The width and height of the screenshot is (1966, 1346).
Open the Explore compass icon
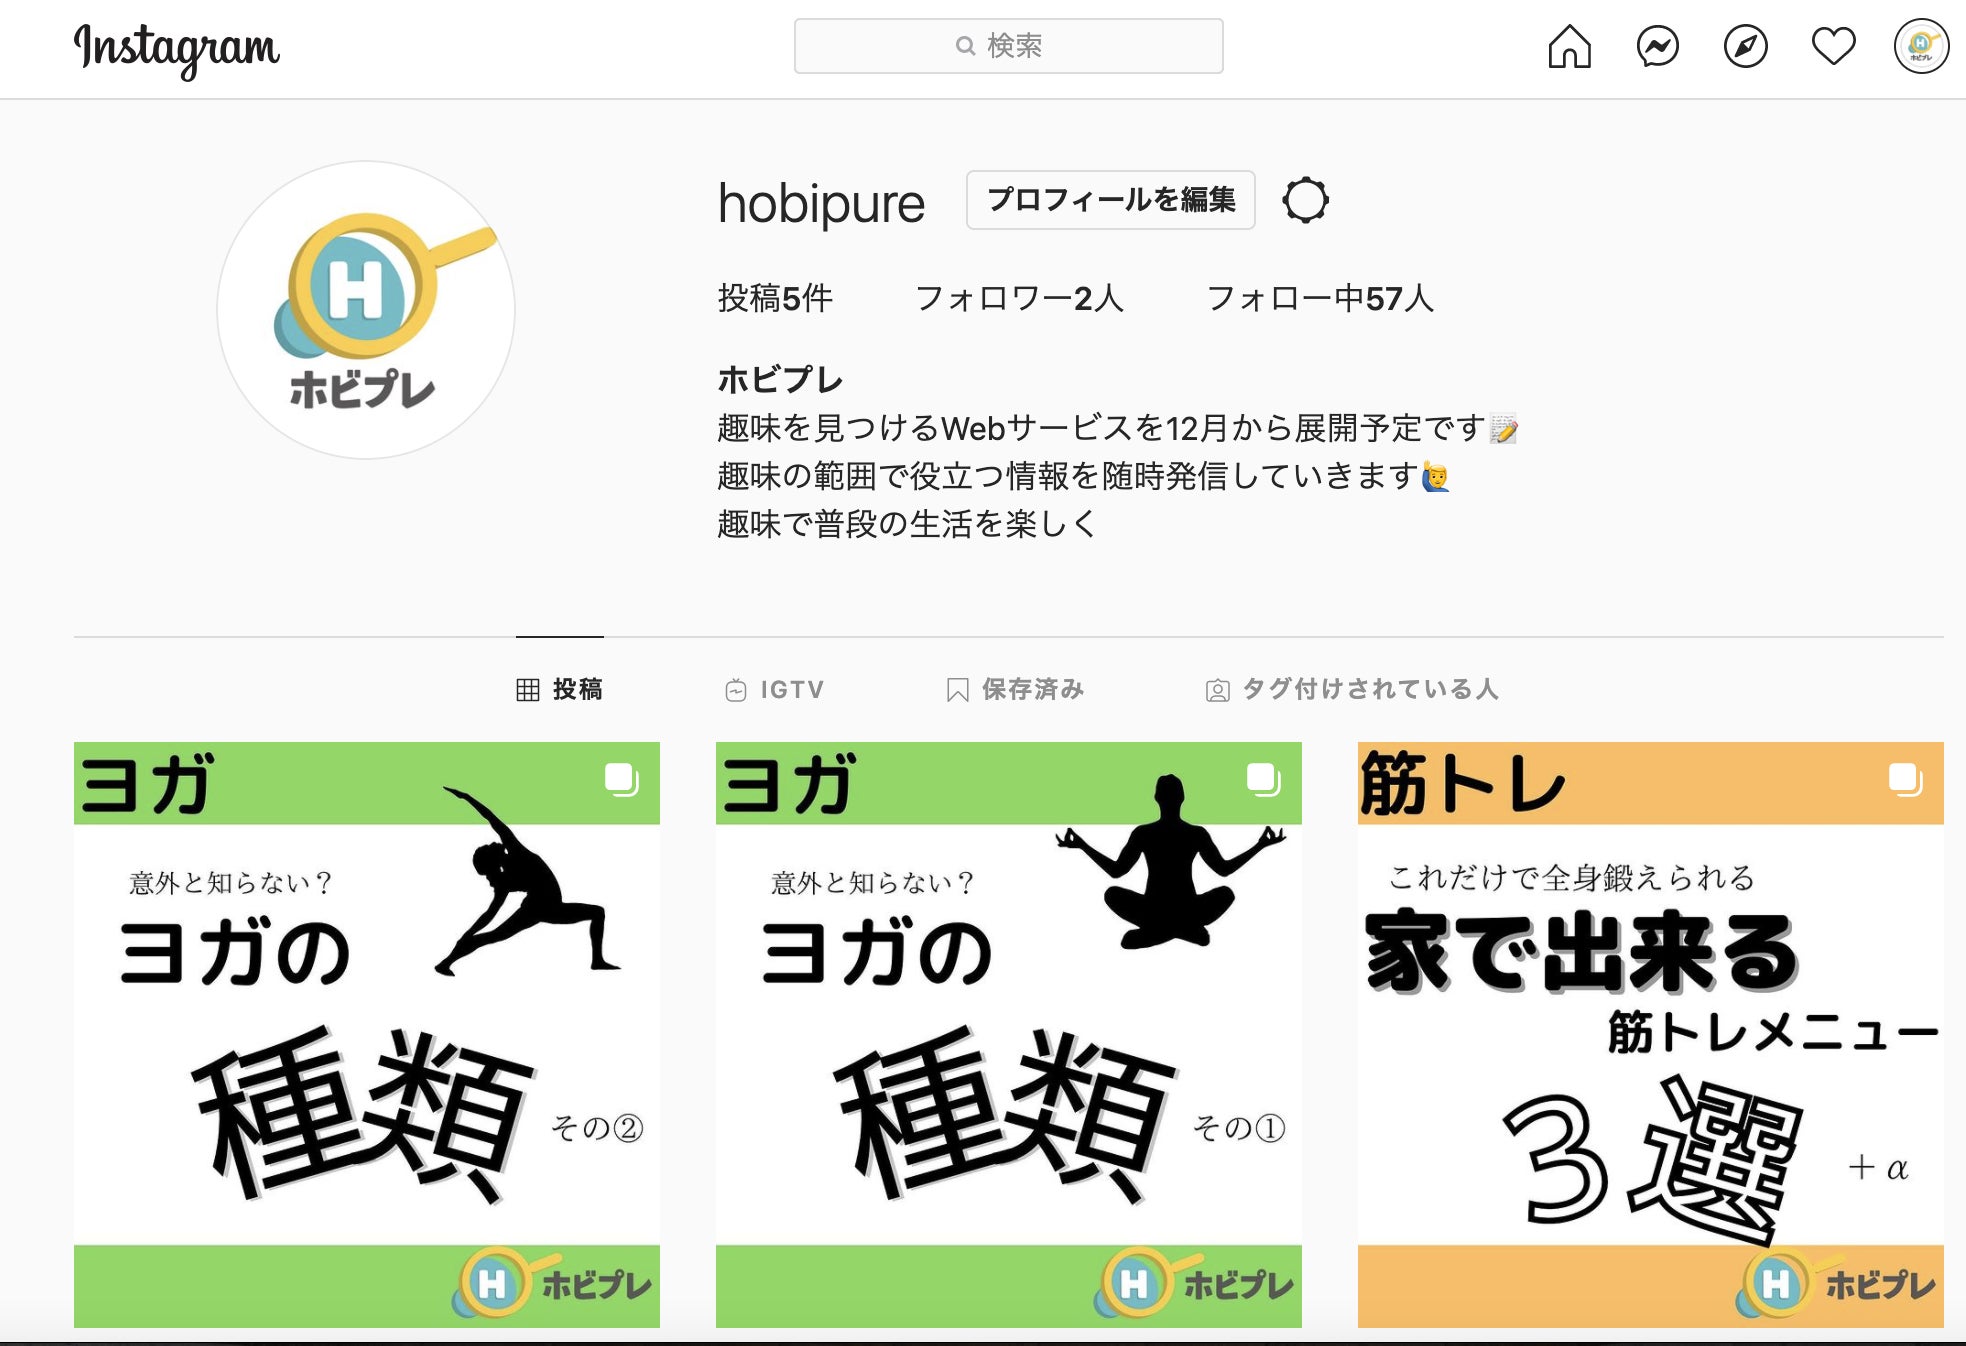(1745, 46)
